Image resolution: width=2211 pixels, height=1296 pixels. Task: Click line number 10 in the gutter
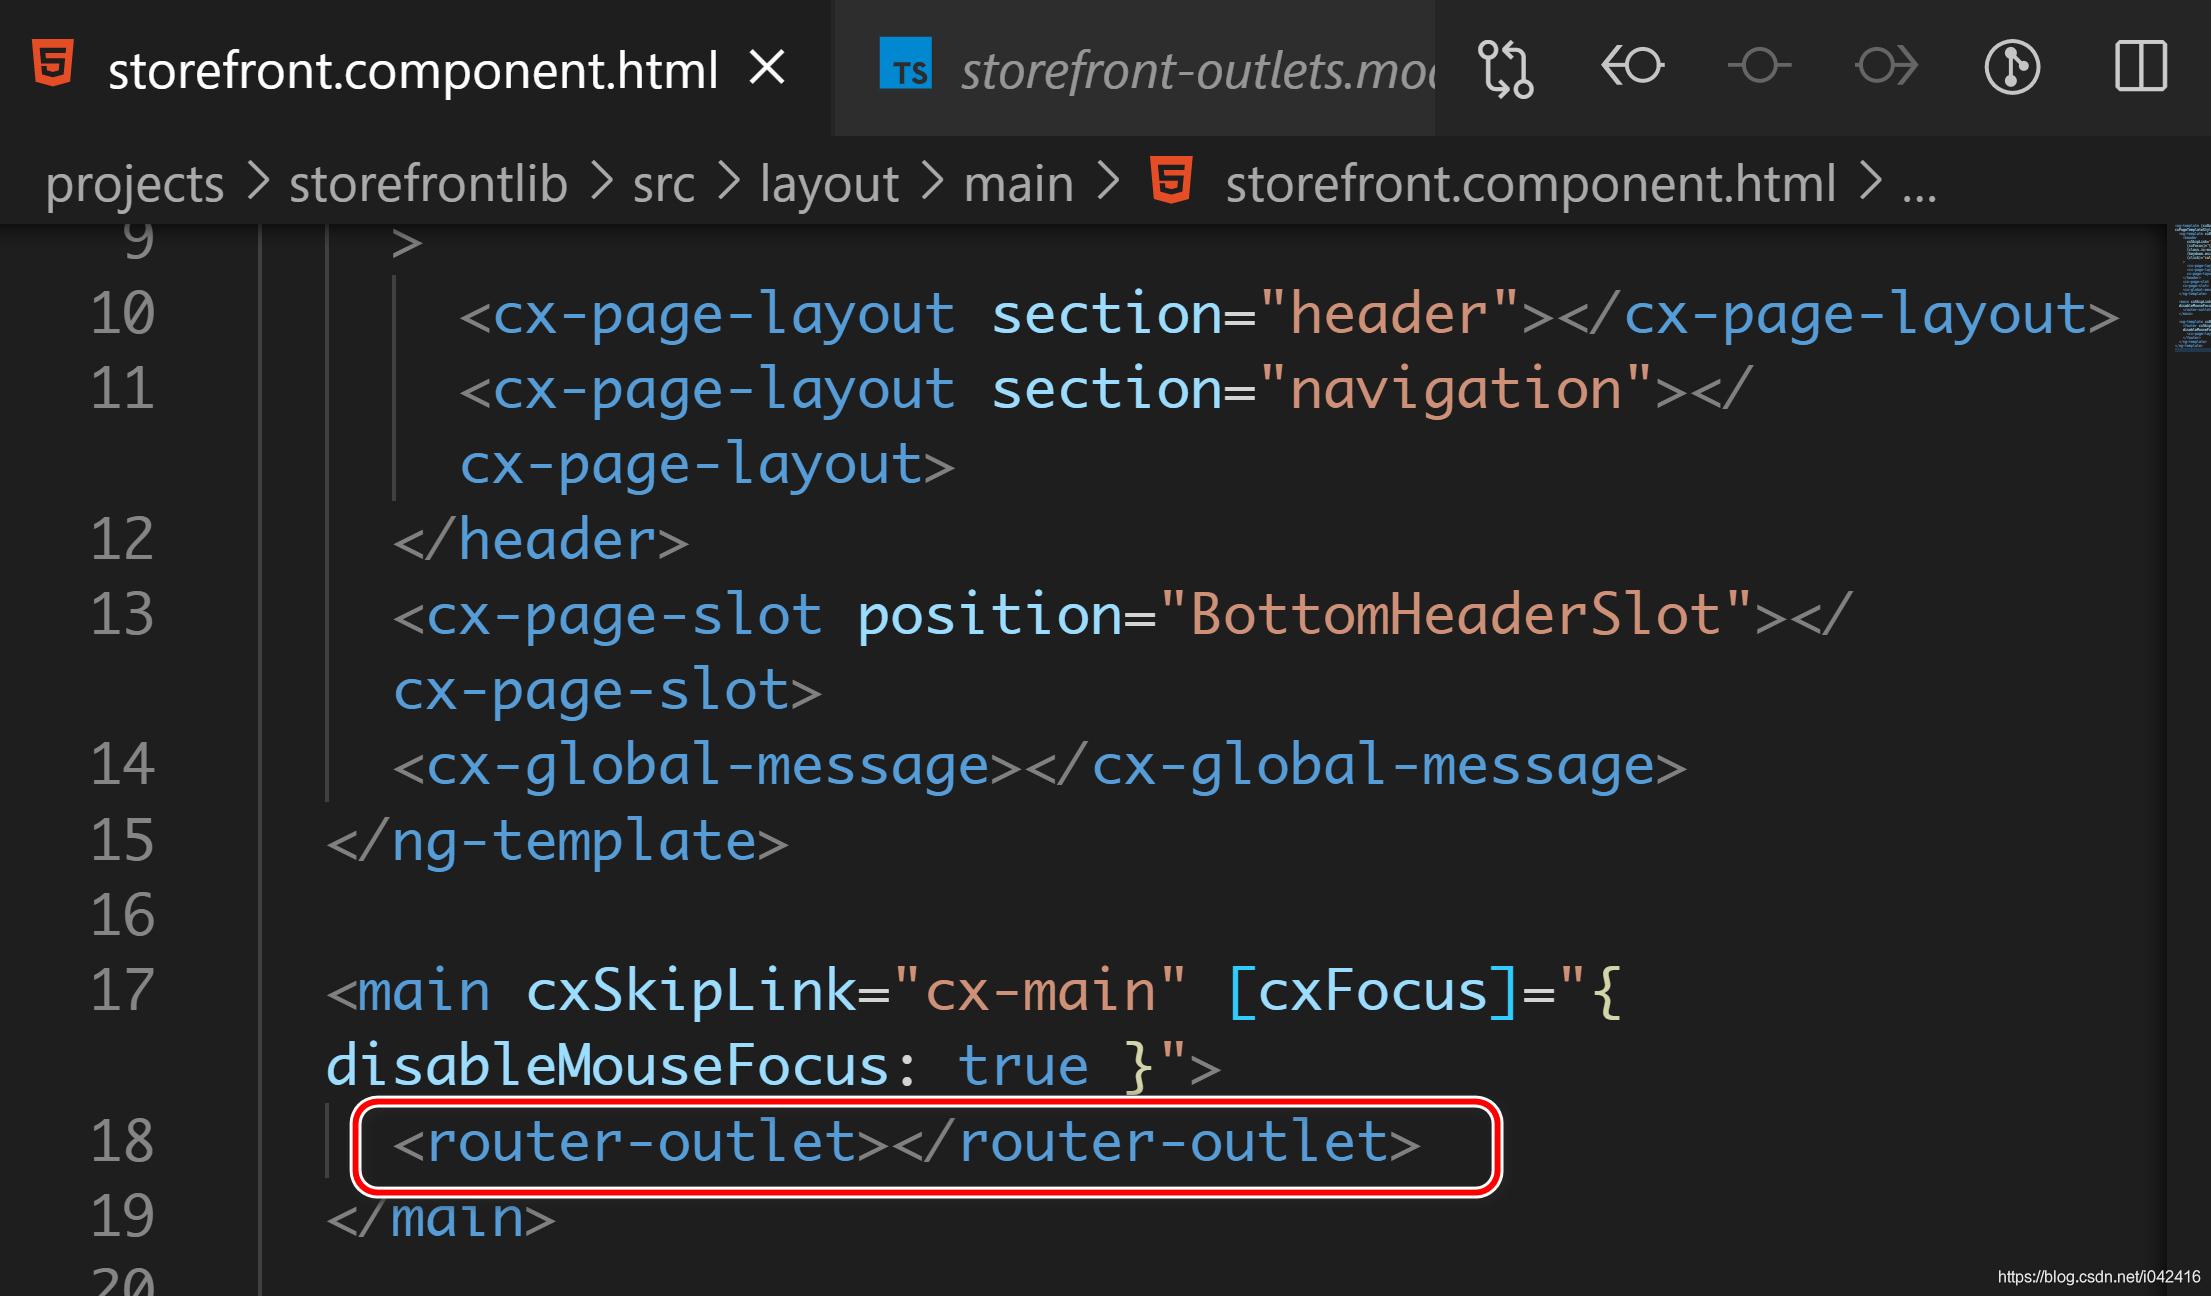tap(122, 313)
